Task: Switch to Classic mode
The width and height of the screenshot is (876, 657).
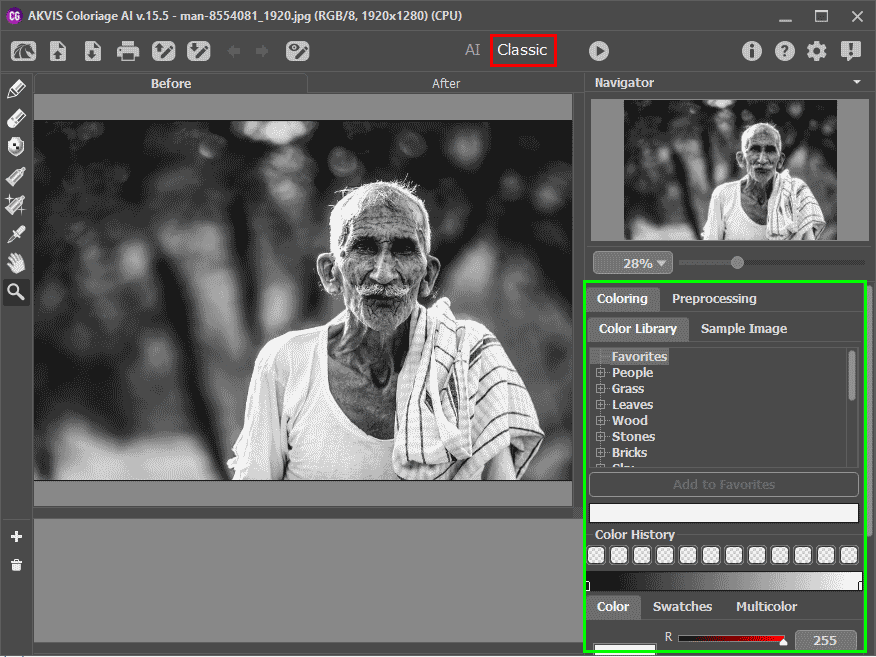Action: pos(522,50)
